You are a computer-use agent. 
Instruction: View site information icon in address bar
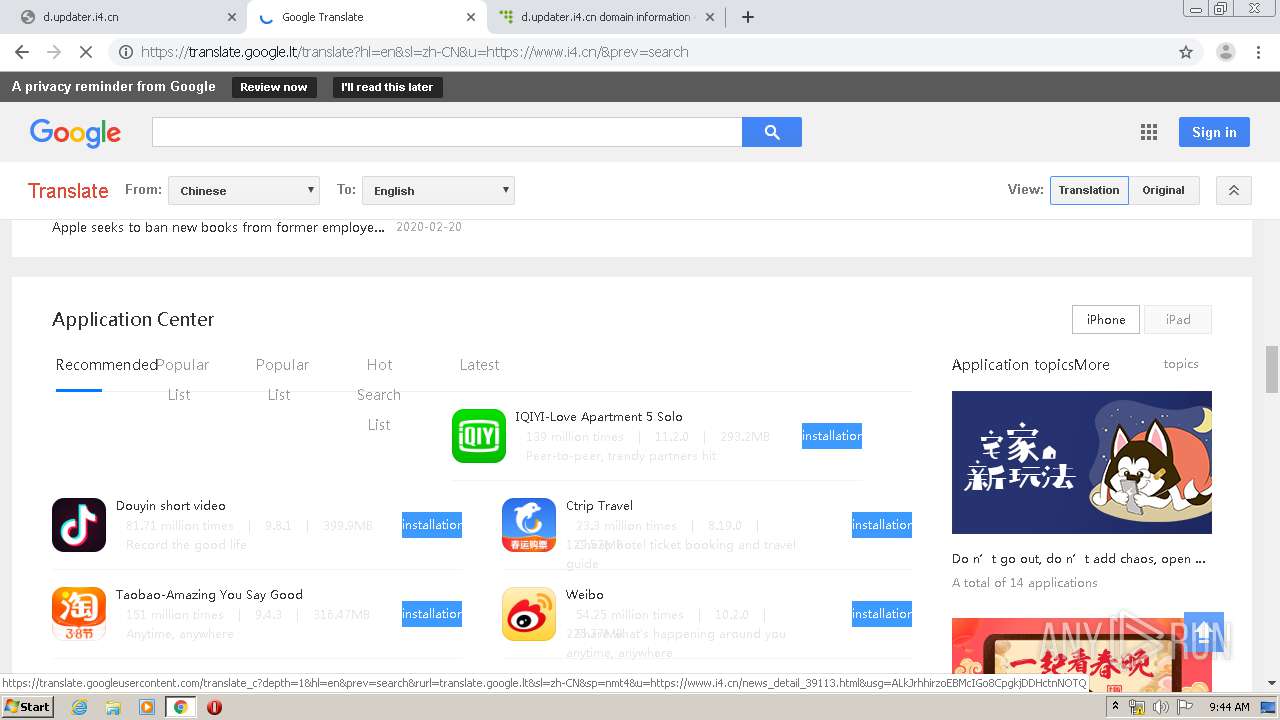pos(125,52)
